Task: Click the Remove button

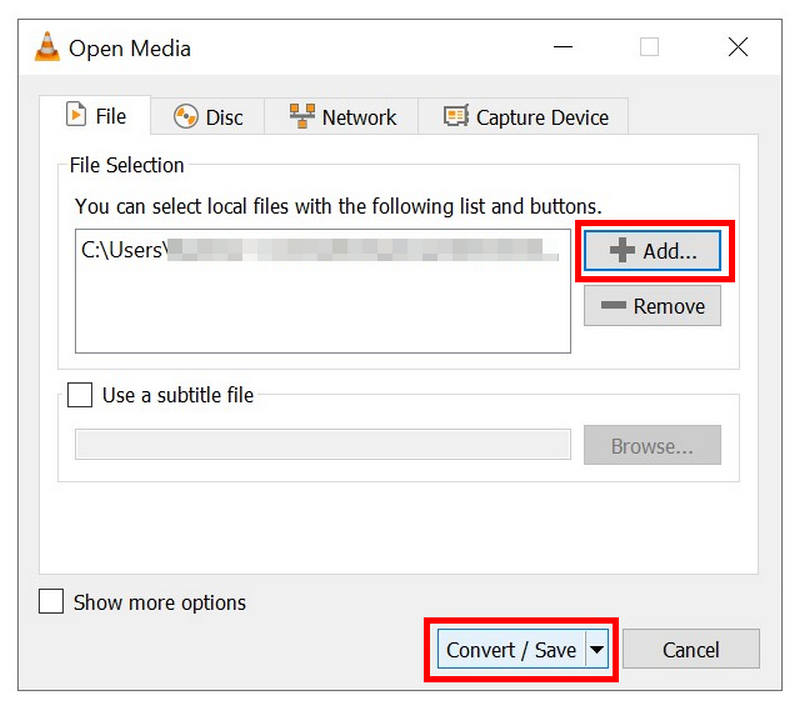Action: [x=651, y=305]
